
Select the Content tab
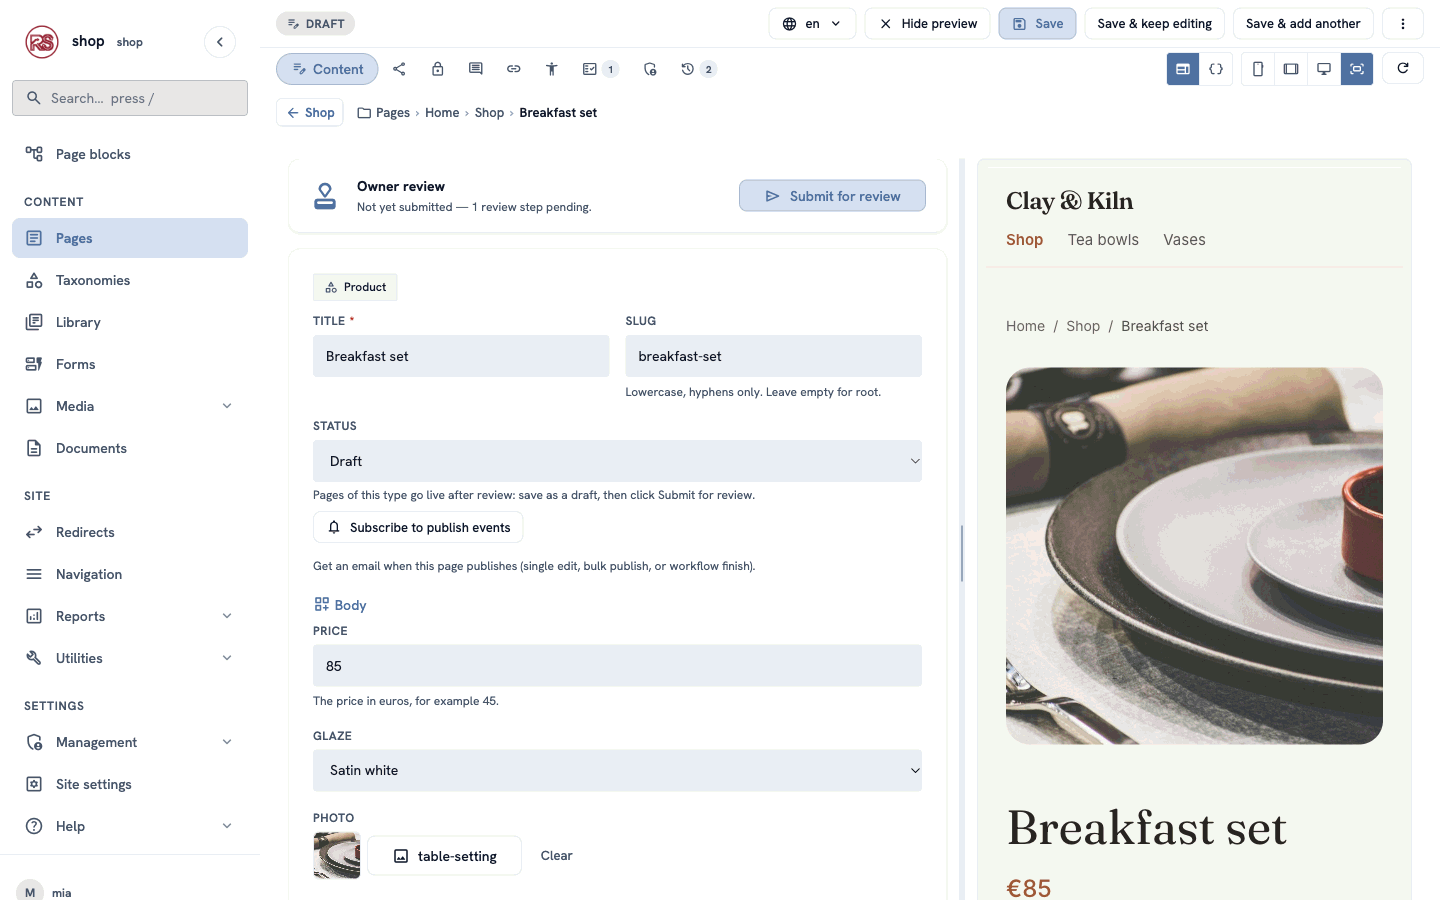pyautogui.click(x=327, y=69)
